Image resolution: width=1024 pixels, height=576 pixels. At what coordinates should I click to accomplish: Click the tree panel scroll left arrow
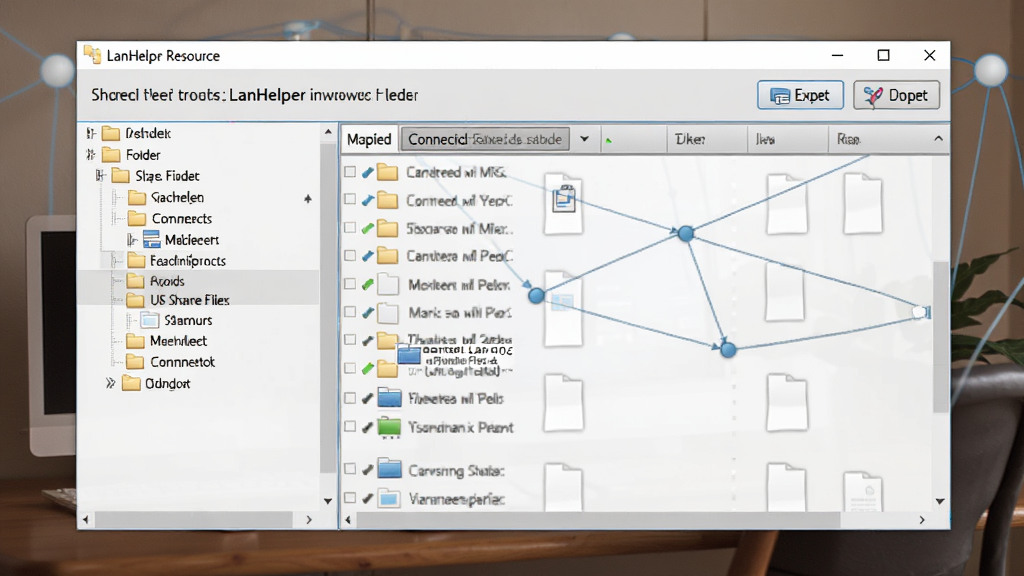pos(86,520)
